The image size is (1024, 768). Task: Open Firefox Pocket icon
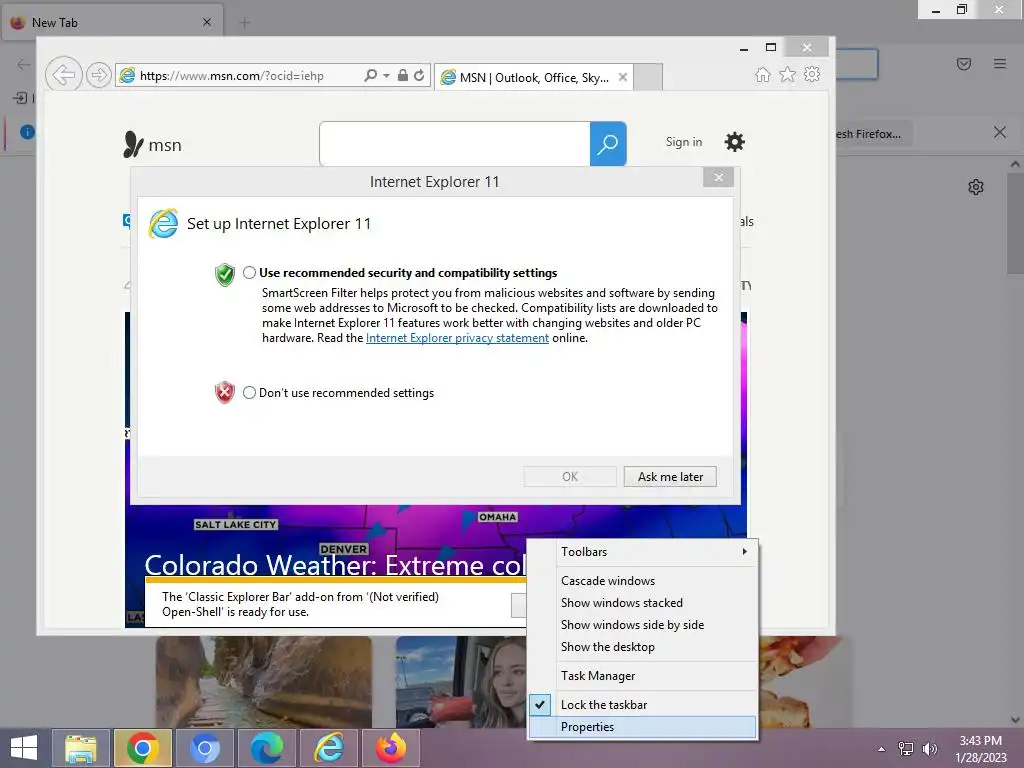click(x=964, y=63)
